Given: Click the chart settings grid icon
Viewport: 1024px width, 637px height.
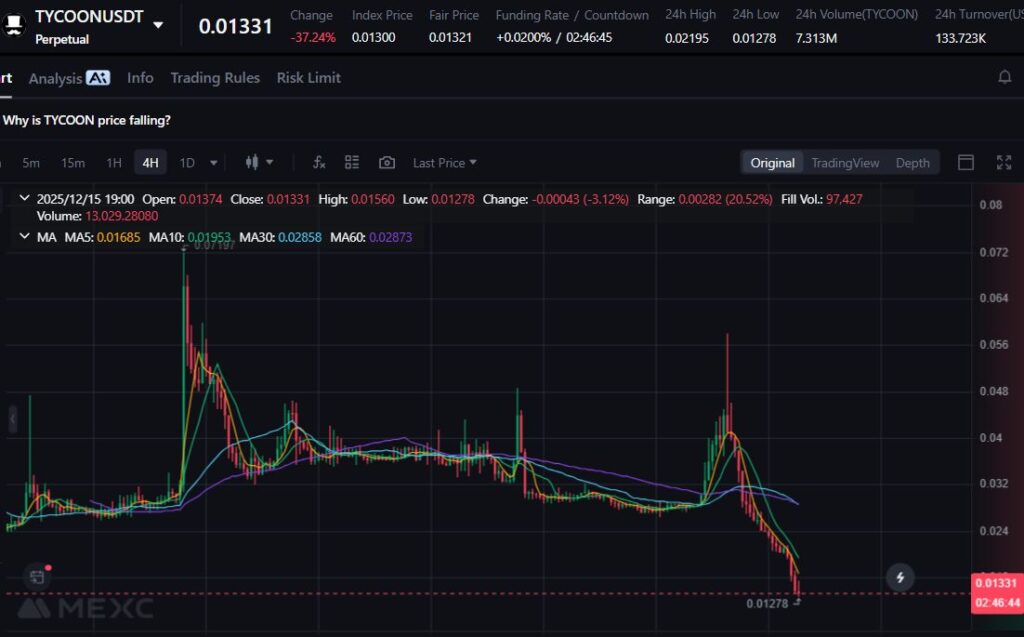Looking at the screenshot, I should (x=352, y=163).
